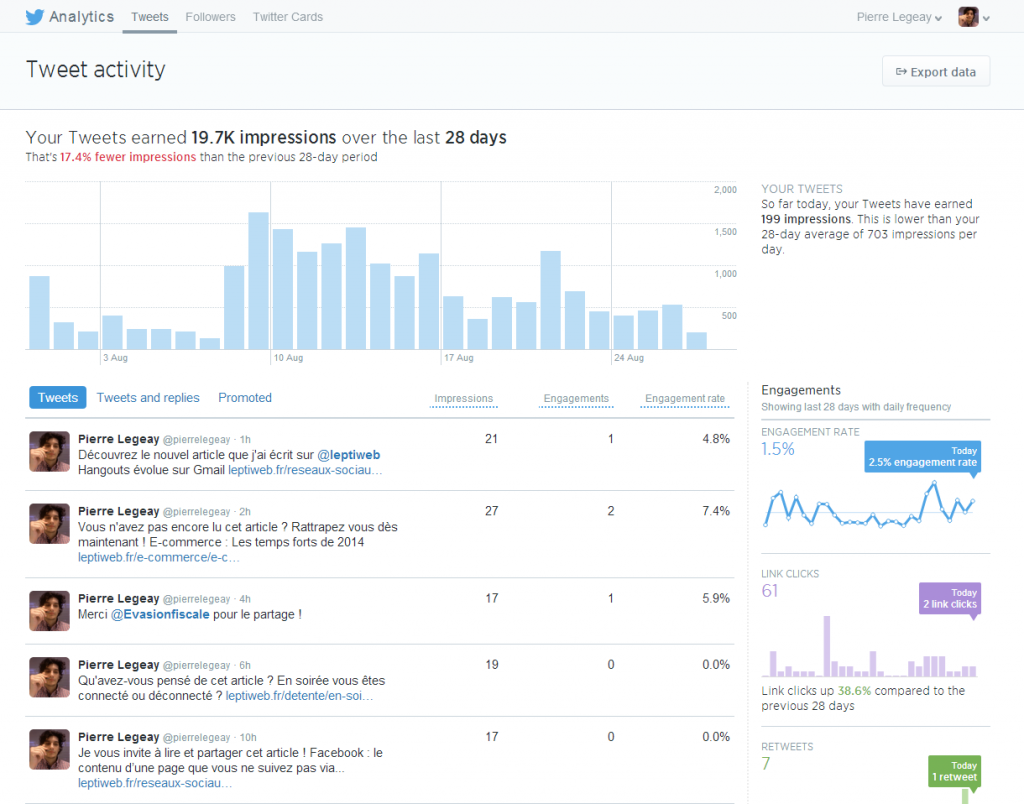Click avatar of the Evasionfiscale tweet
The height and width of the screenshot is (804, 1024).
coord(50,611)
